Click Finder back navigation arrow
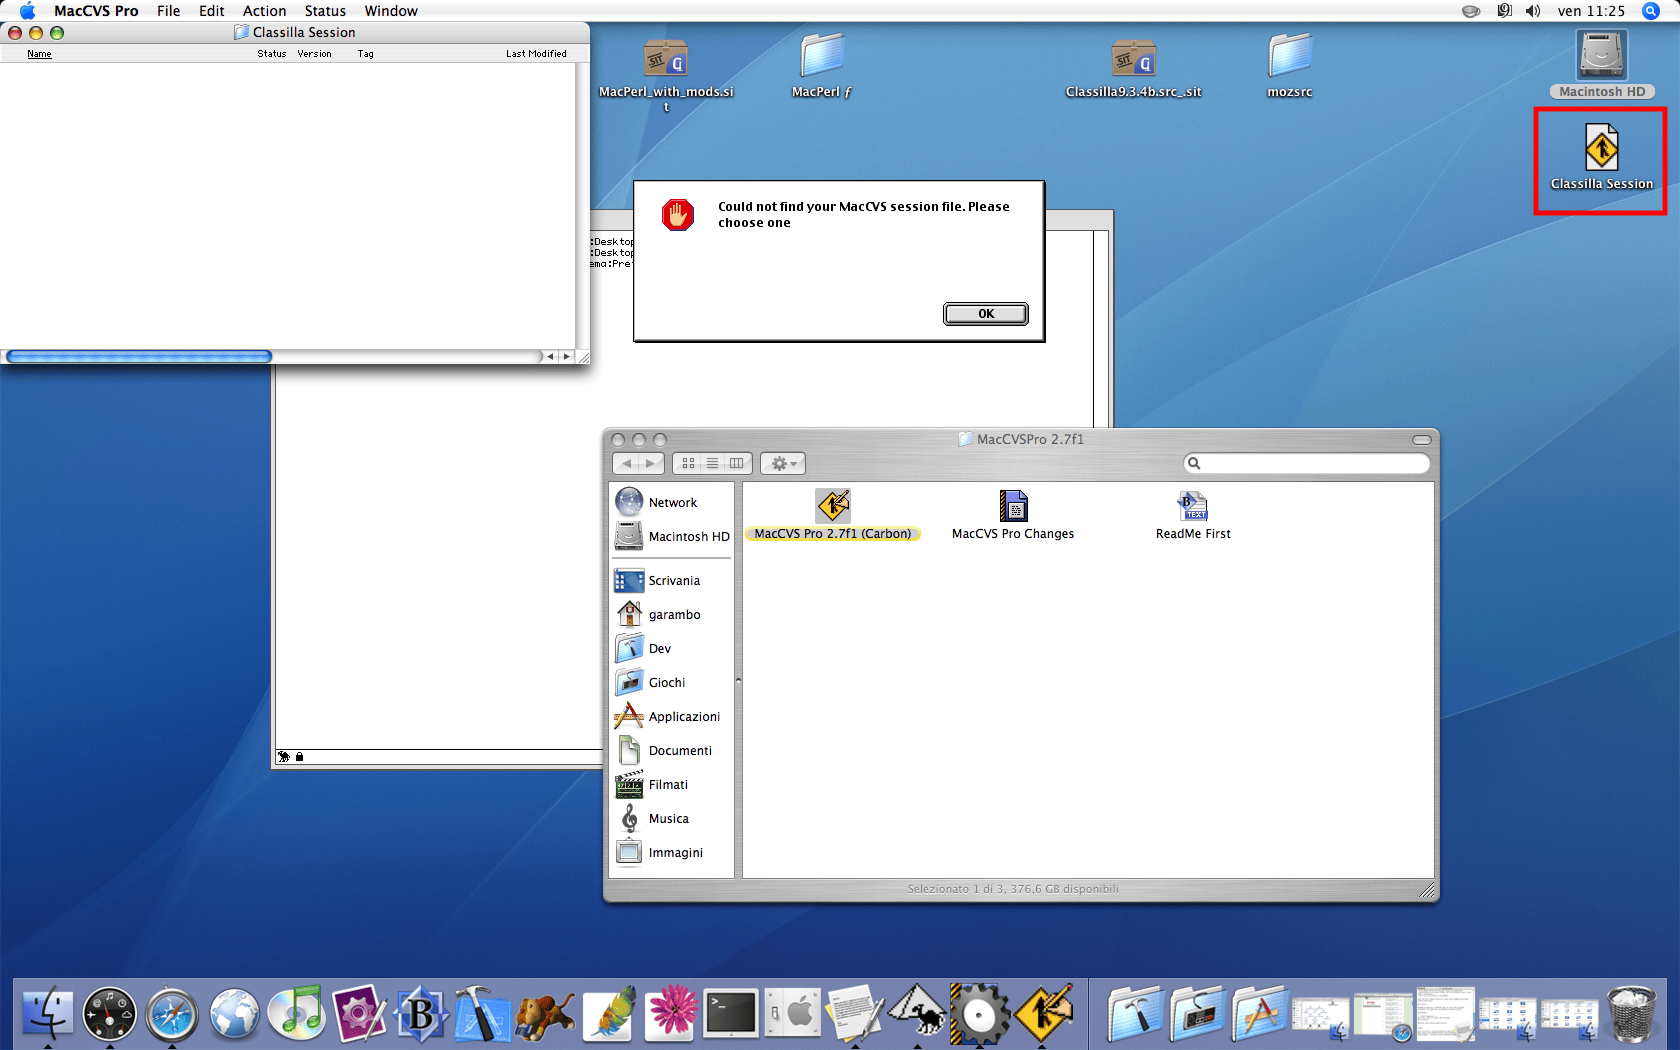 (627, 463)
